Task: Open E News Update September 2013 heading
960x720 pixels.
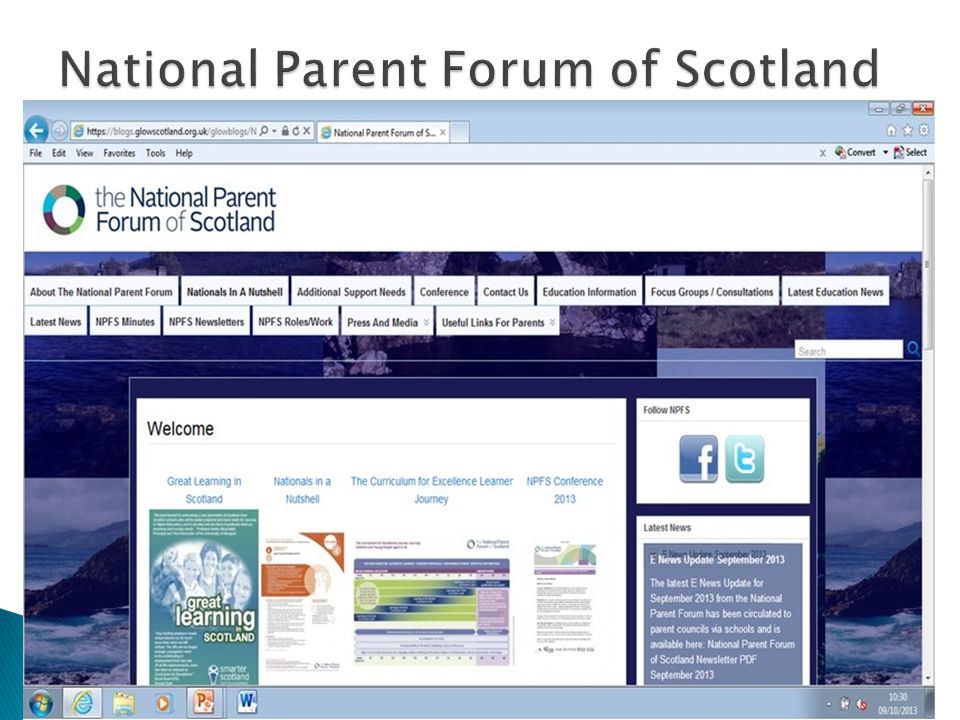Action: coord(717,559)
